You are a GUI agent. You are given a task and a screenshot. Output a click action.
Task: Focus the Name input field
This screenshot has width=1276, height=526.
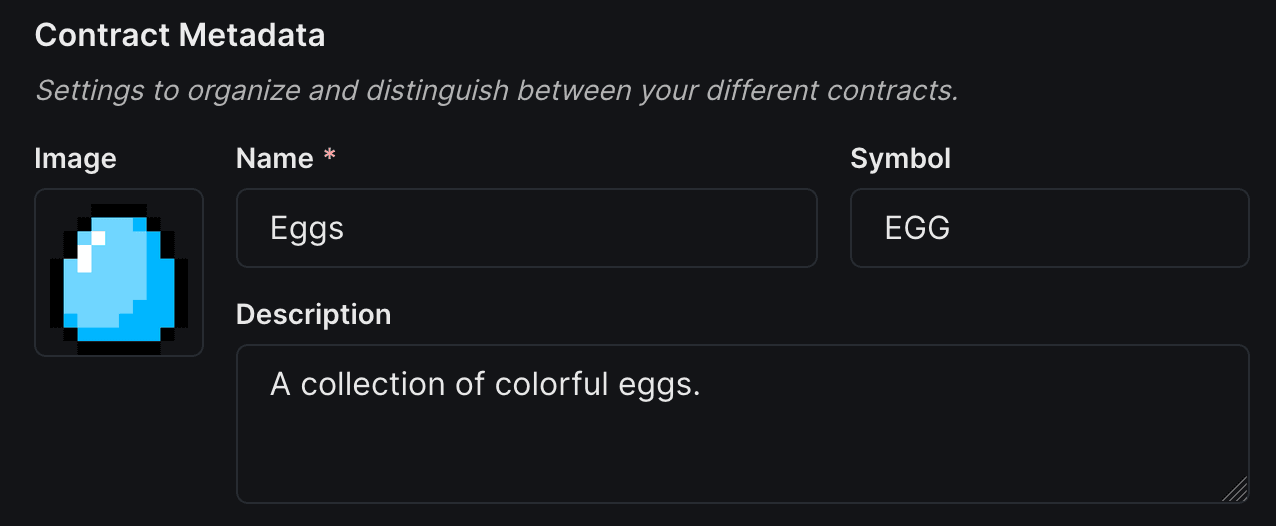click(x=526, y=228)
